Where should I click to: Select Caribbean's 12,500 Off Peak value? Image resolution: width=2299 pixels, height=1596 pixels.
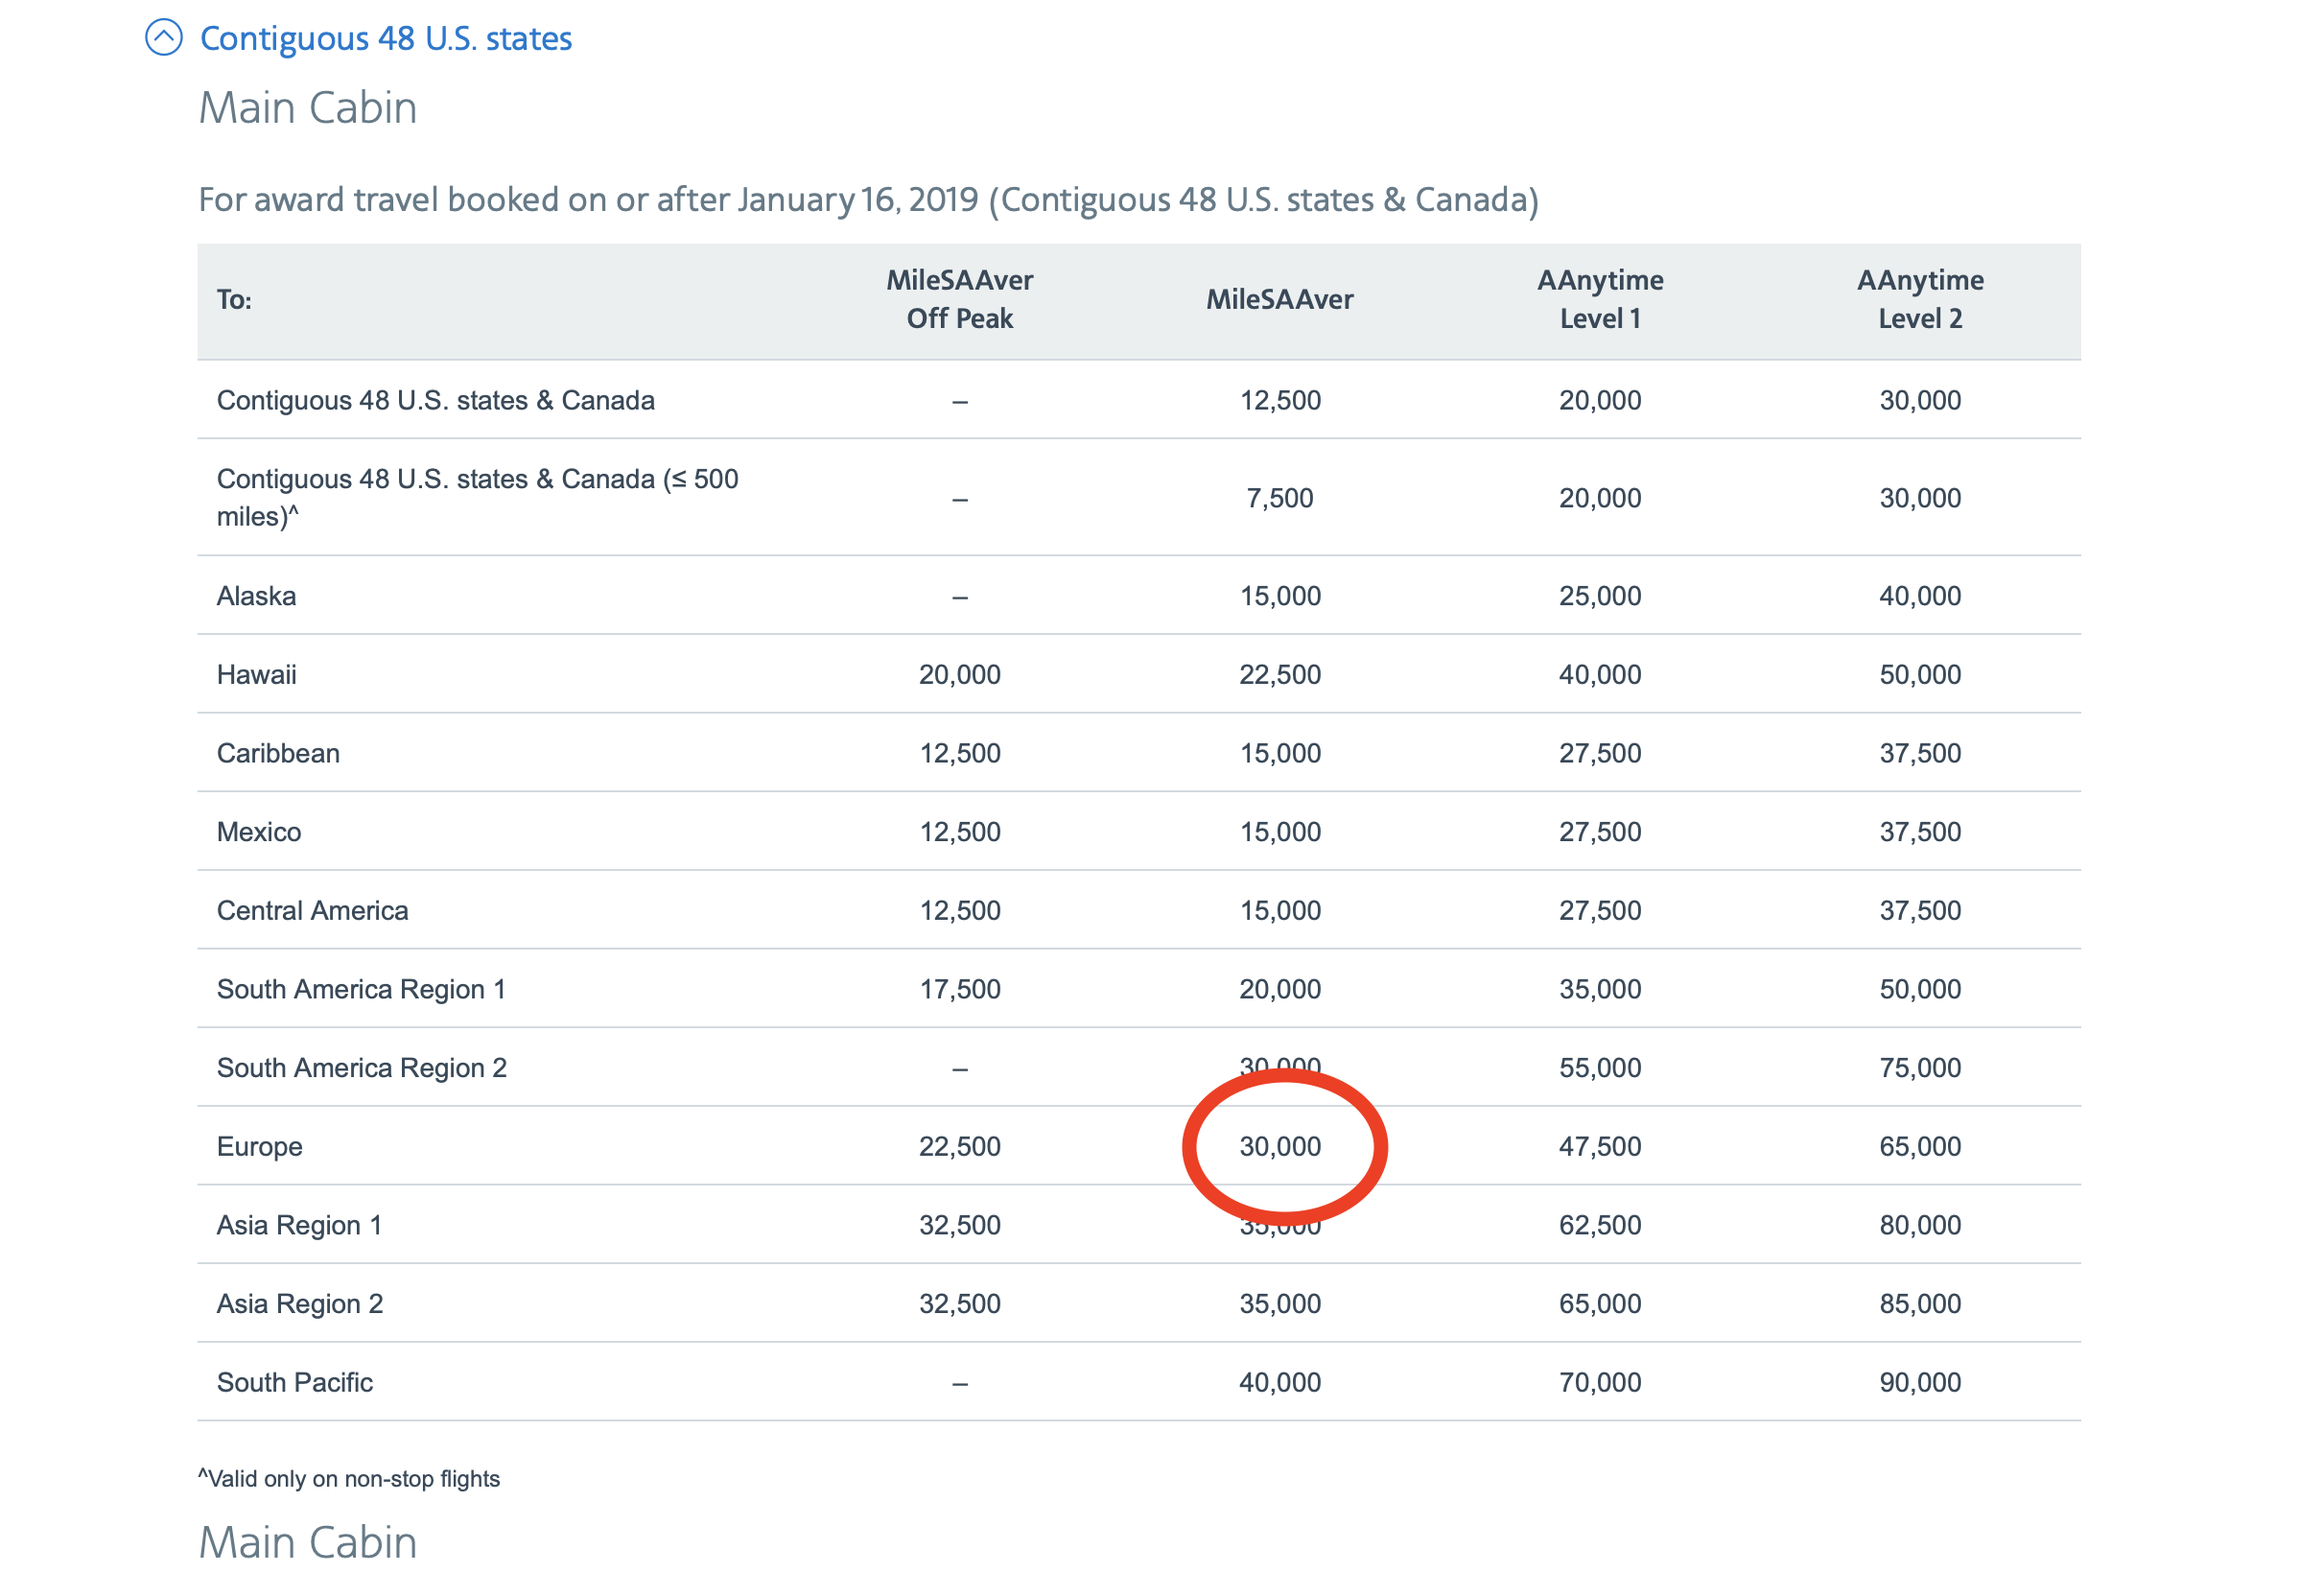pos(960,753)
